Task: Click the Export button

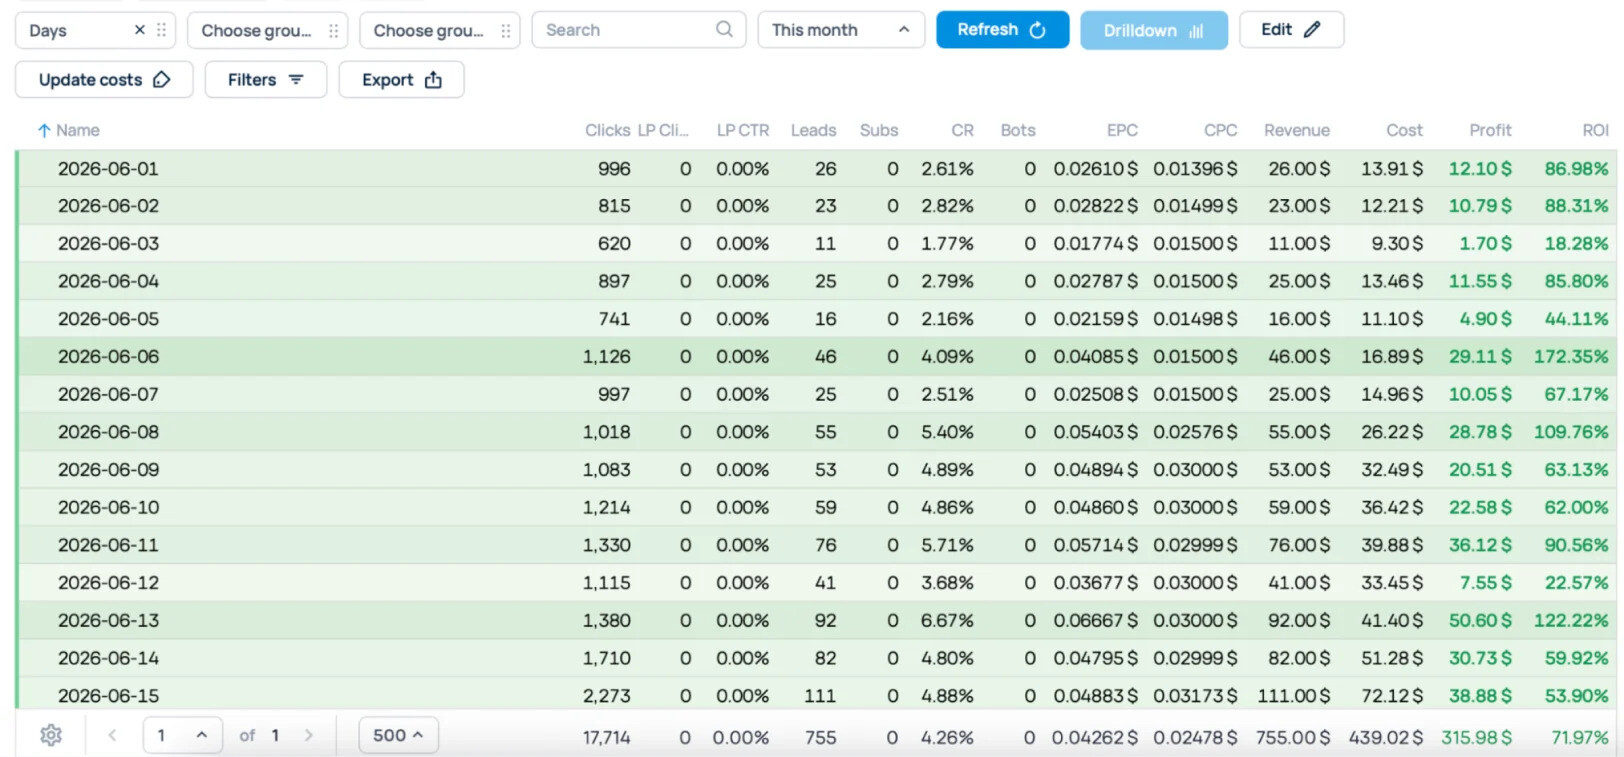Action: point(401,80)
